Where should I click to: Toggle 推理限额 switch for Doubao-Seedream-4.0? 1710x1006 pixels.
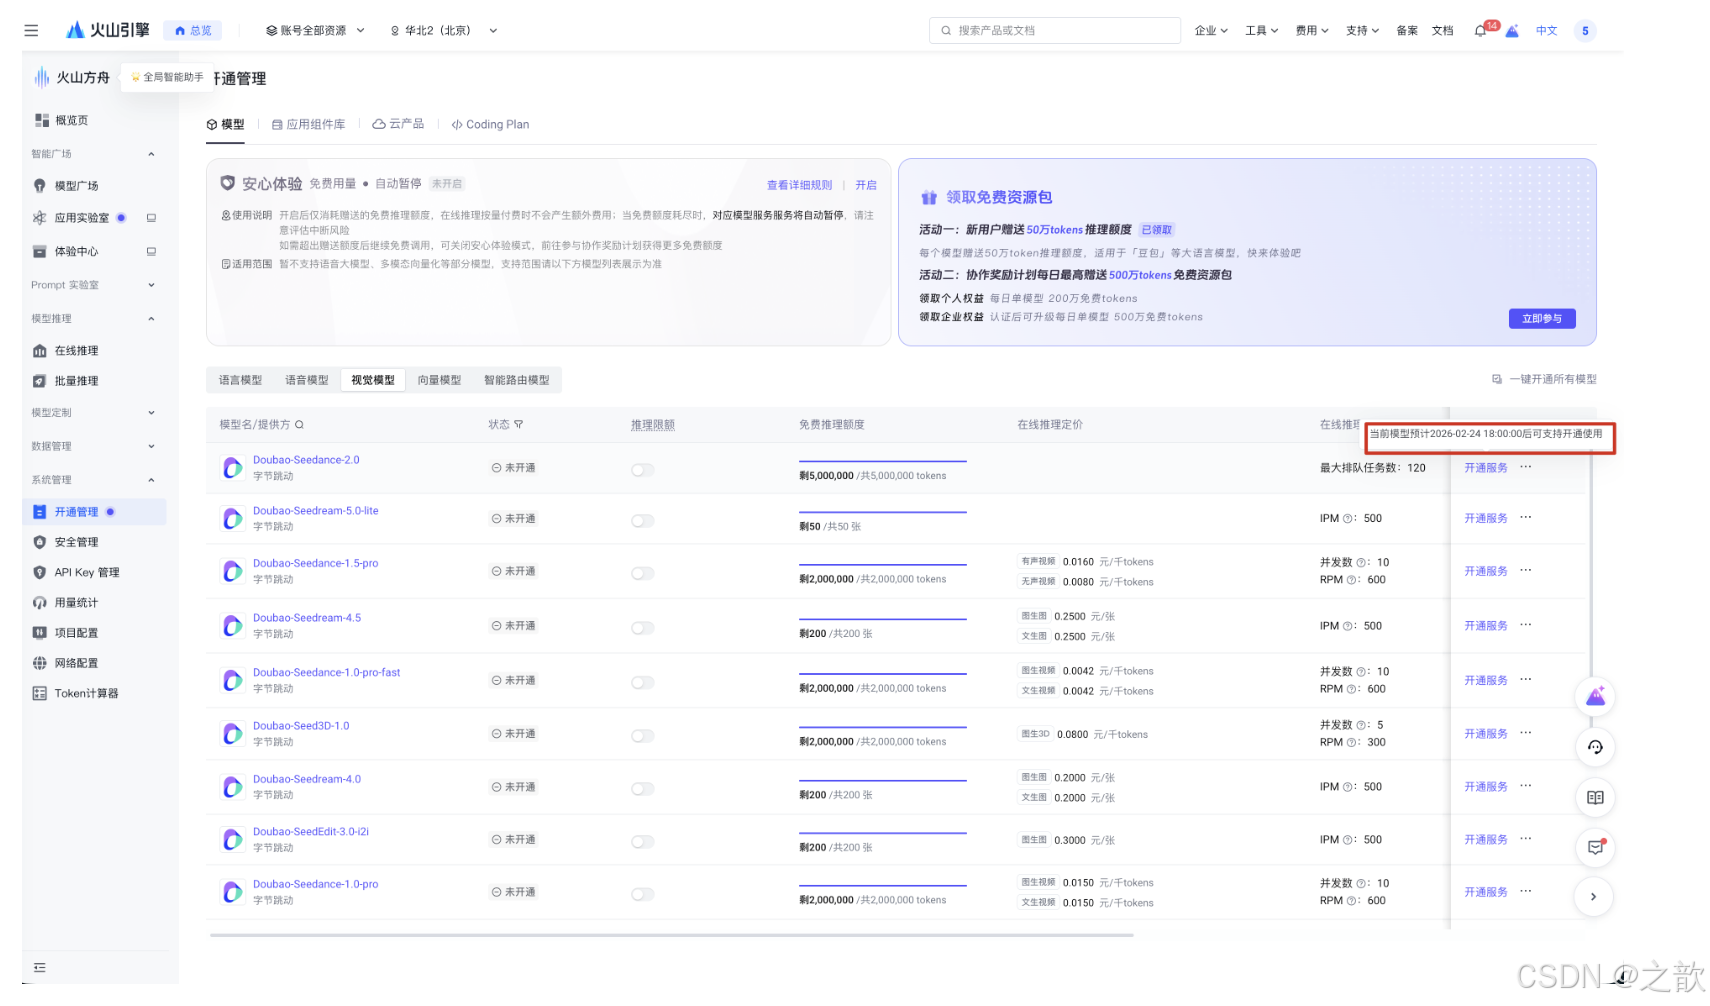pos(643,789)
